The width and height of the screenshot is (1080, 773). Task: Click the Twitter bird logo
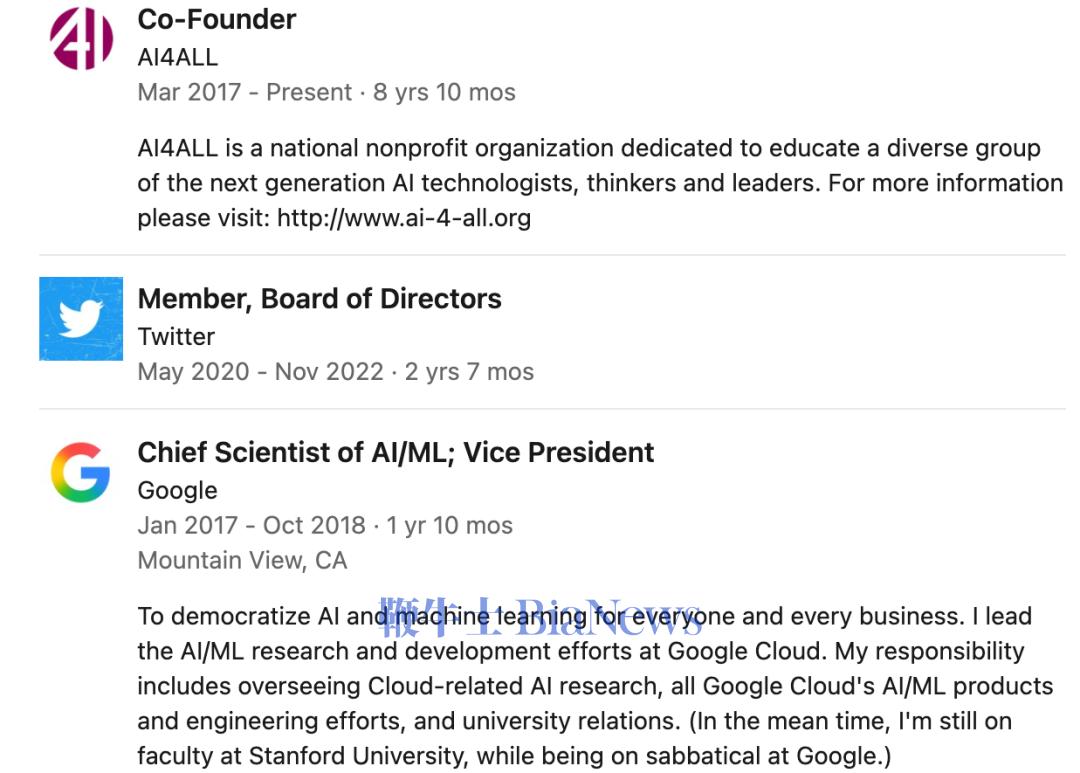[x=81, y=319]
